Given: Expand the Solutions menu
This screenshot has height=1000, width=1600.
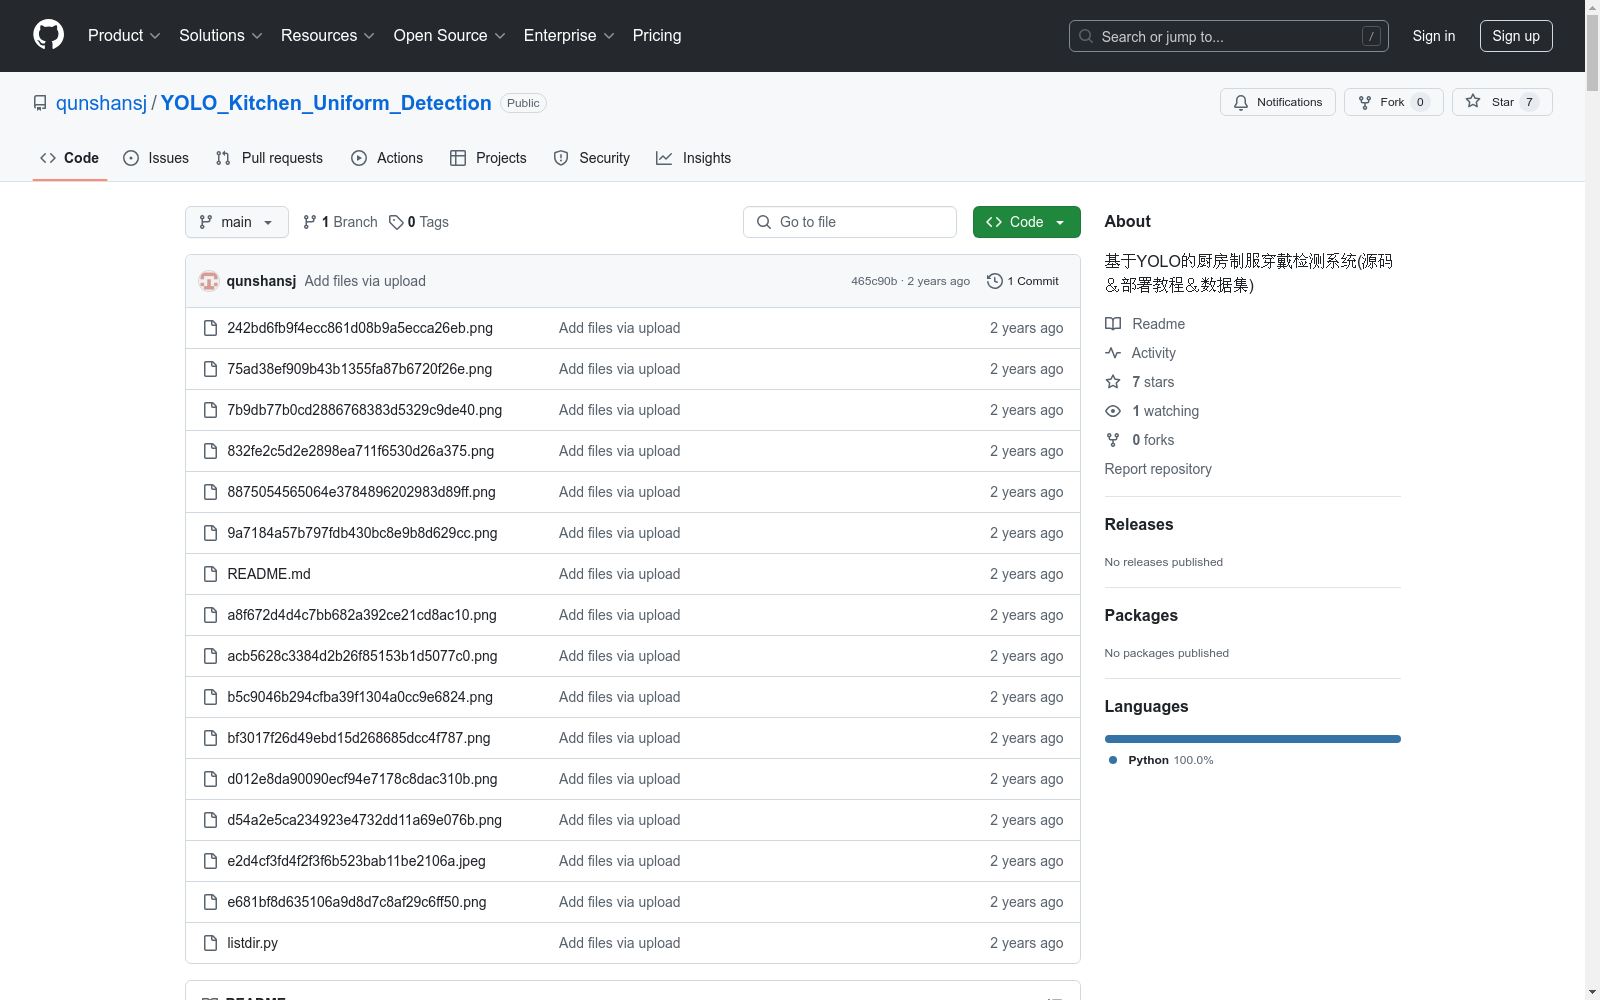Looking at the screenshot, I should pos(221,35).
